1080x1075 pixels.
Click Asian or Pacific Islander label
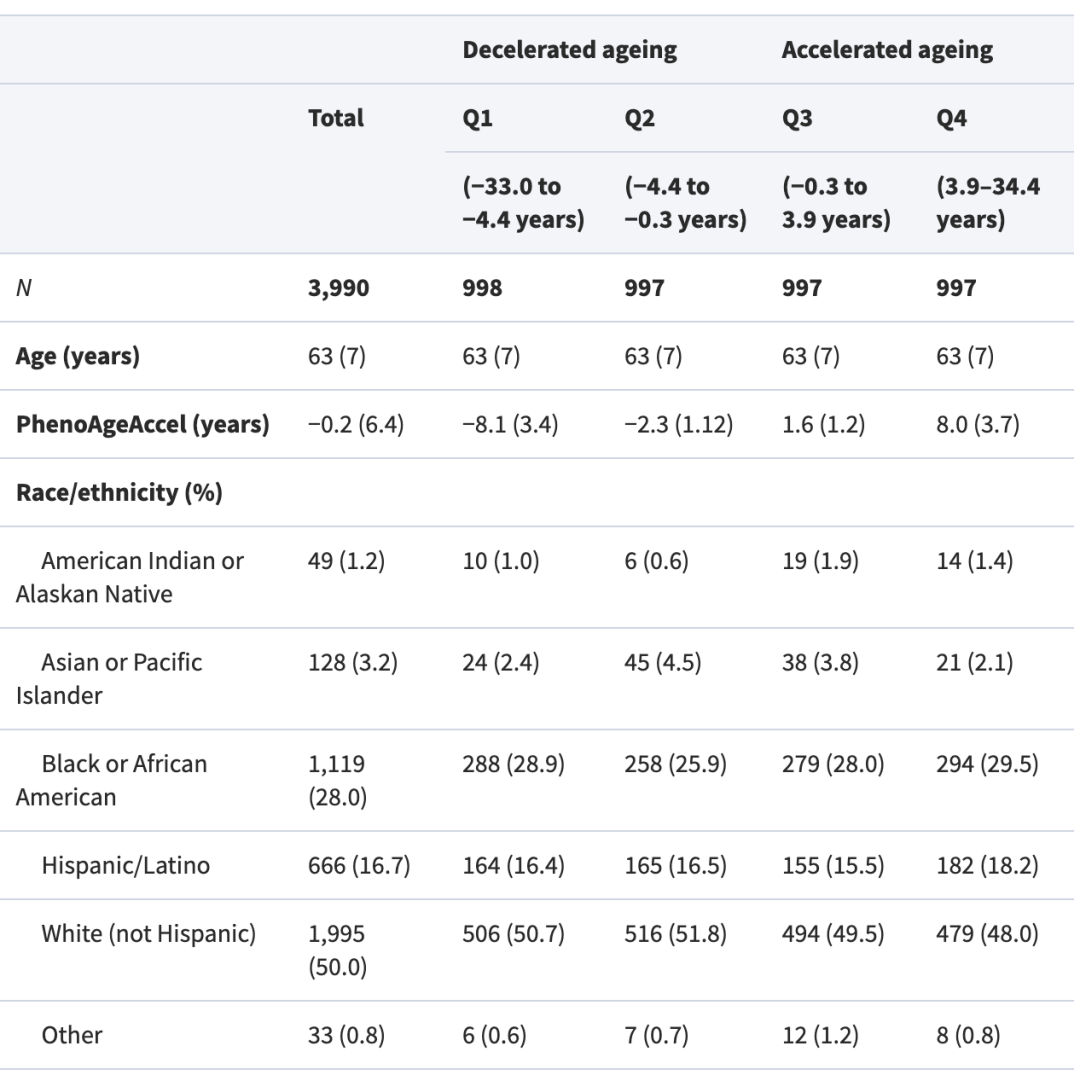(x=109, y=678)
